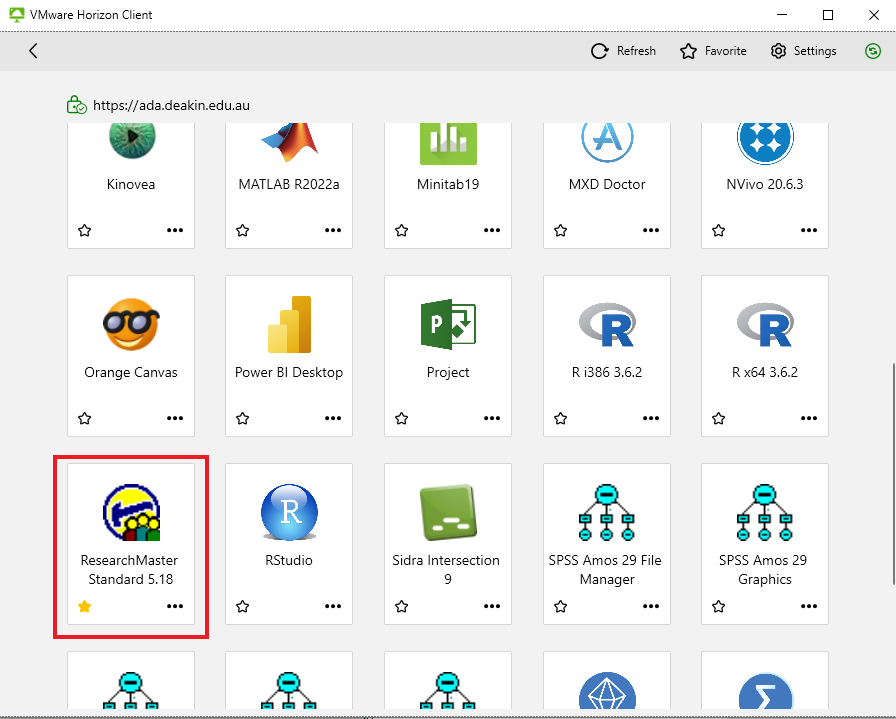This screenshot has height=719, width=896.
Task: Unfavorite ResearchMaster Standard using its yellow star
Action: [85, 606]
